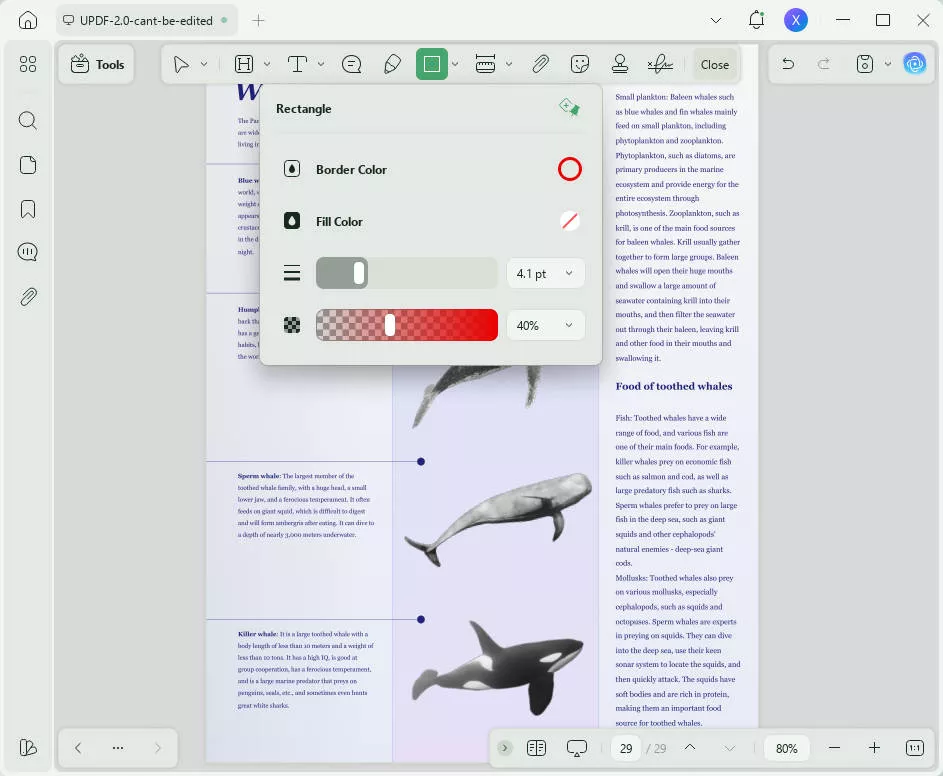The height and width of the screenshot is (776, 943).
Task: Open the 80% zoom level dropdown
Action: click(787, 748)
